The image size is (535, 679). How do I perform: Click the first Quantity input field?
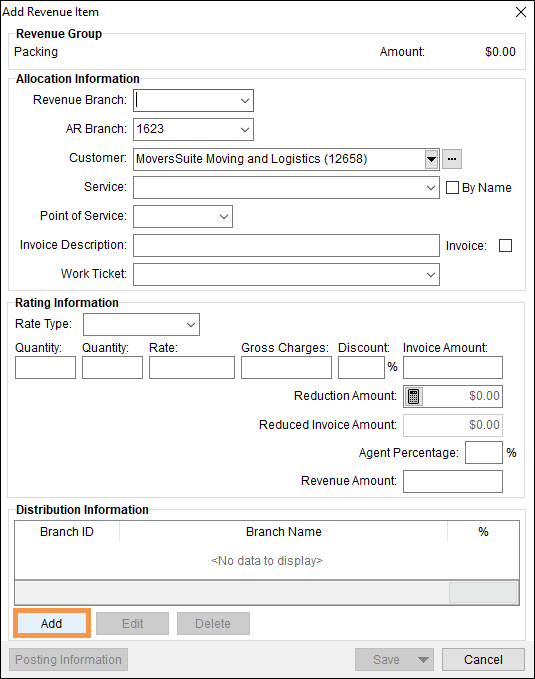tap(45, 368)
